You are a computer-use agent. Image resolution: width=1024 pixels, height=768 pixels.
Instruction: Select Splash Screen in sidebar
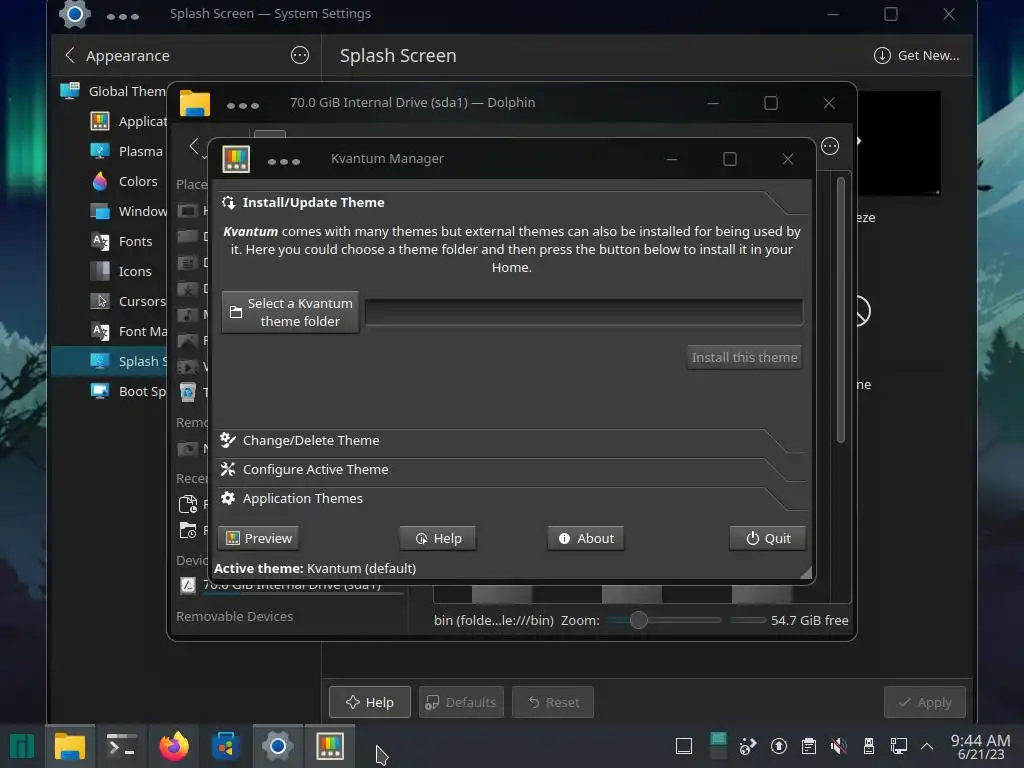pyautogui.click(x=109, y=361)
